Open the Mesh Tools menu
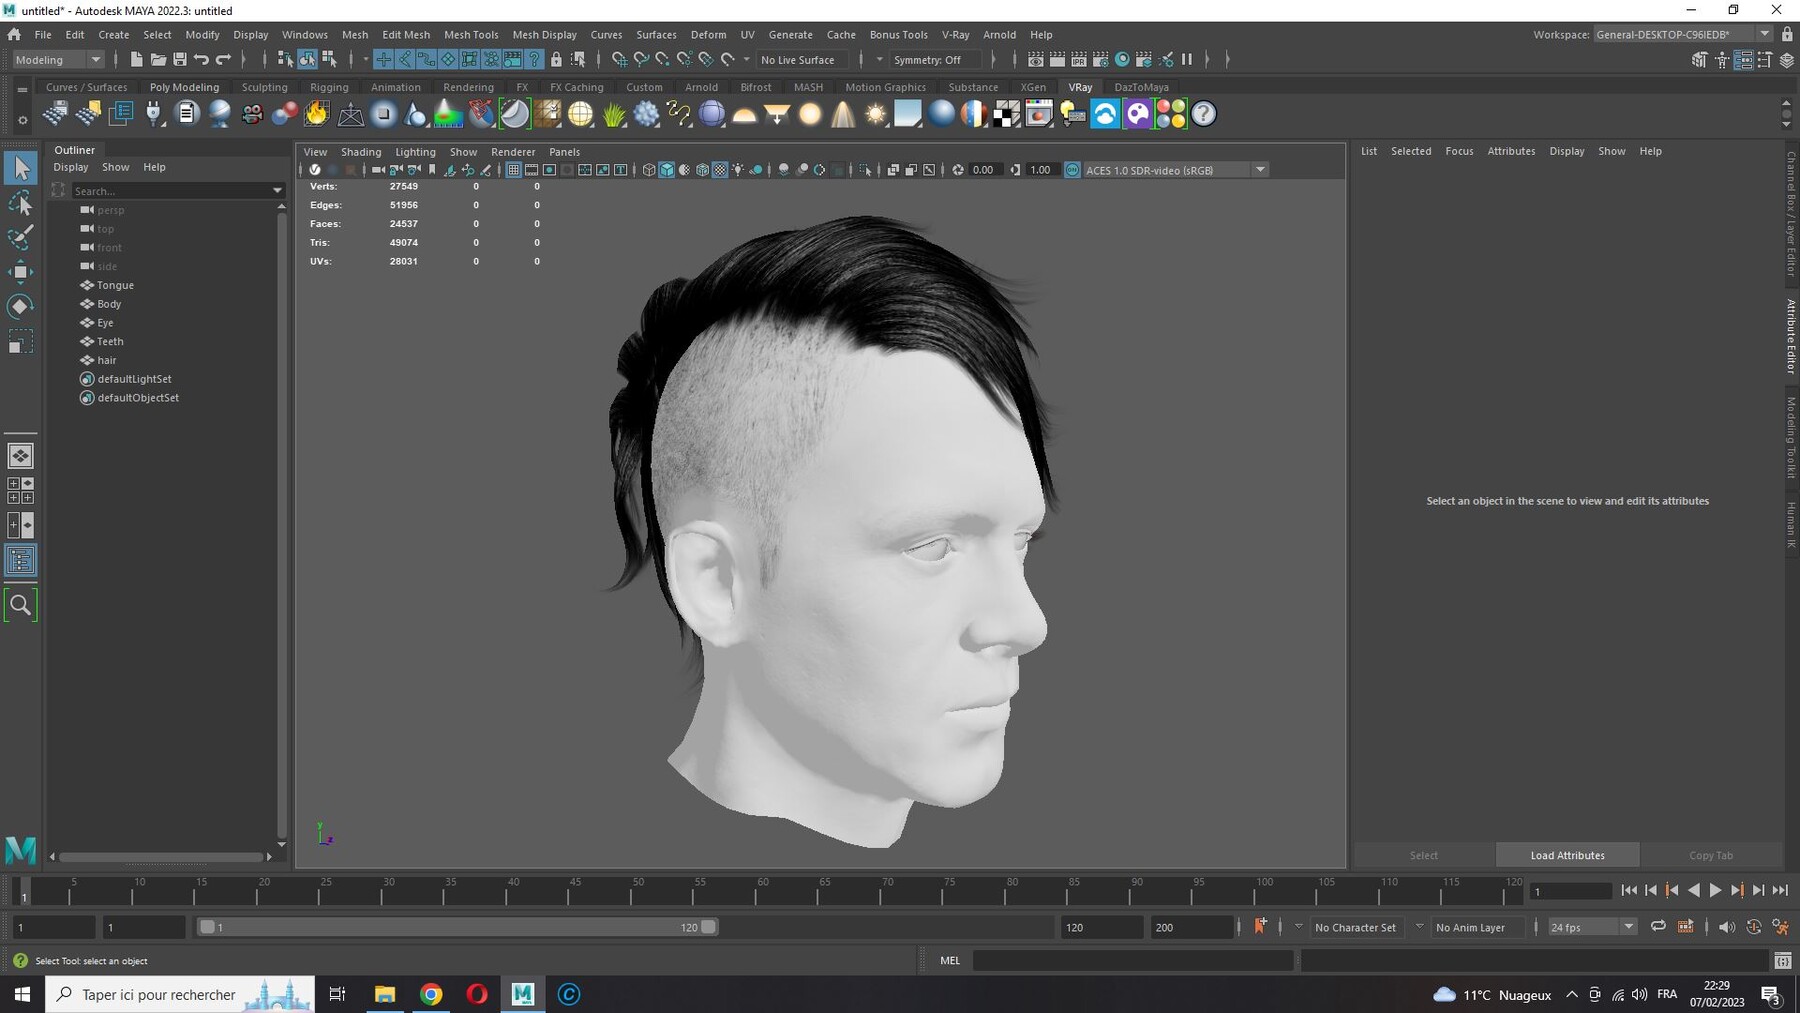The image size is (1800, 1013). 471,34
